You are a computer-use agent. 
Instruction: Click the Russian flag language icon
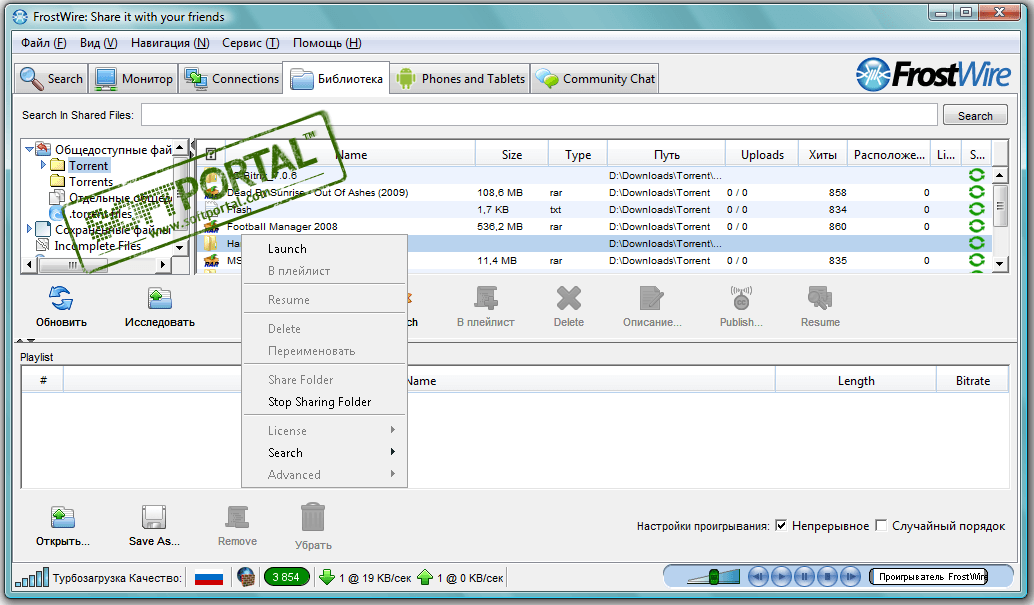[209, 578]
